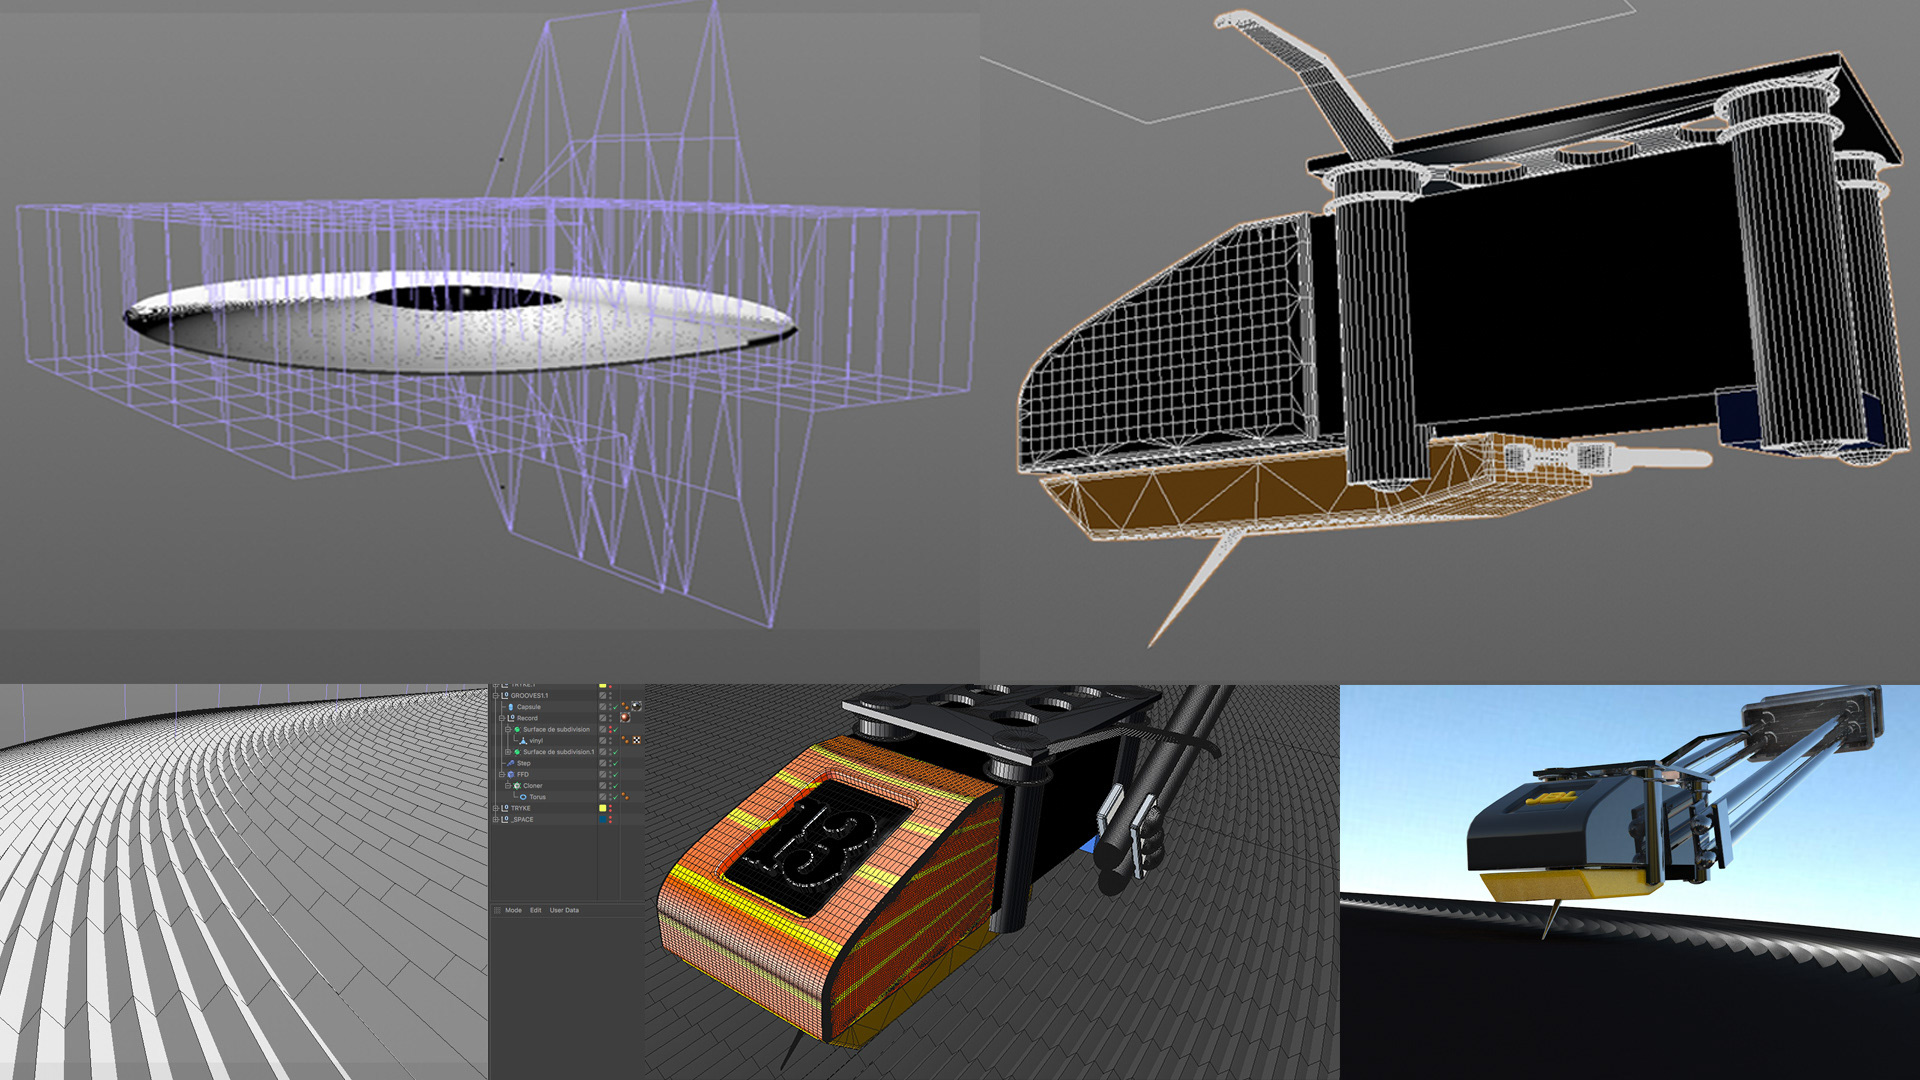Viewport: 1920px width, 1080px height.
Task: Click the Record material sphere tag
Action: [625, 718]
